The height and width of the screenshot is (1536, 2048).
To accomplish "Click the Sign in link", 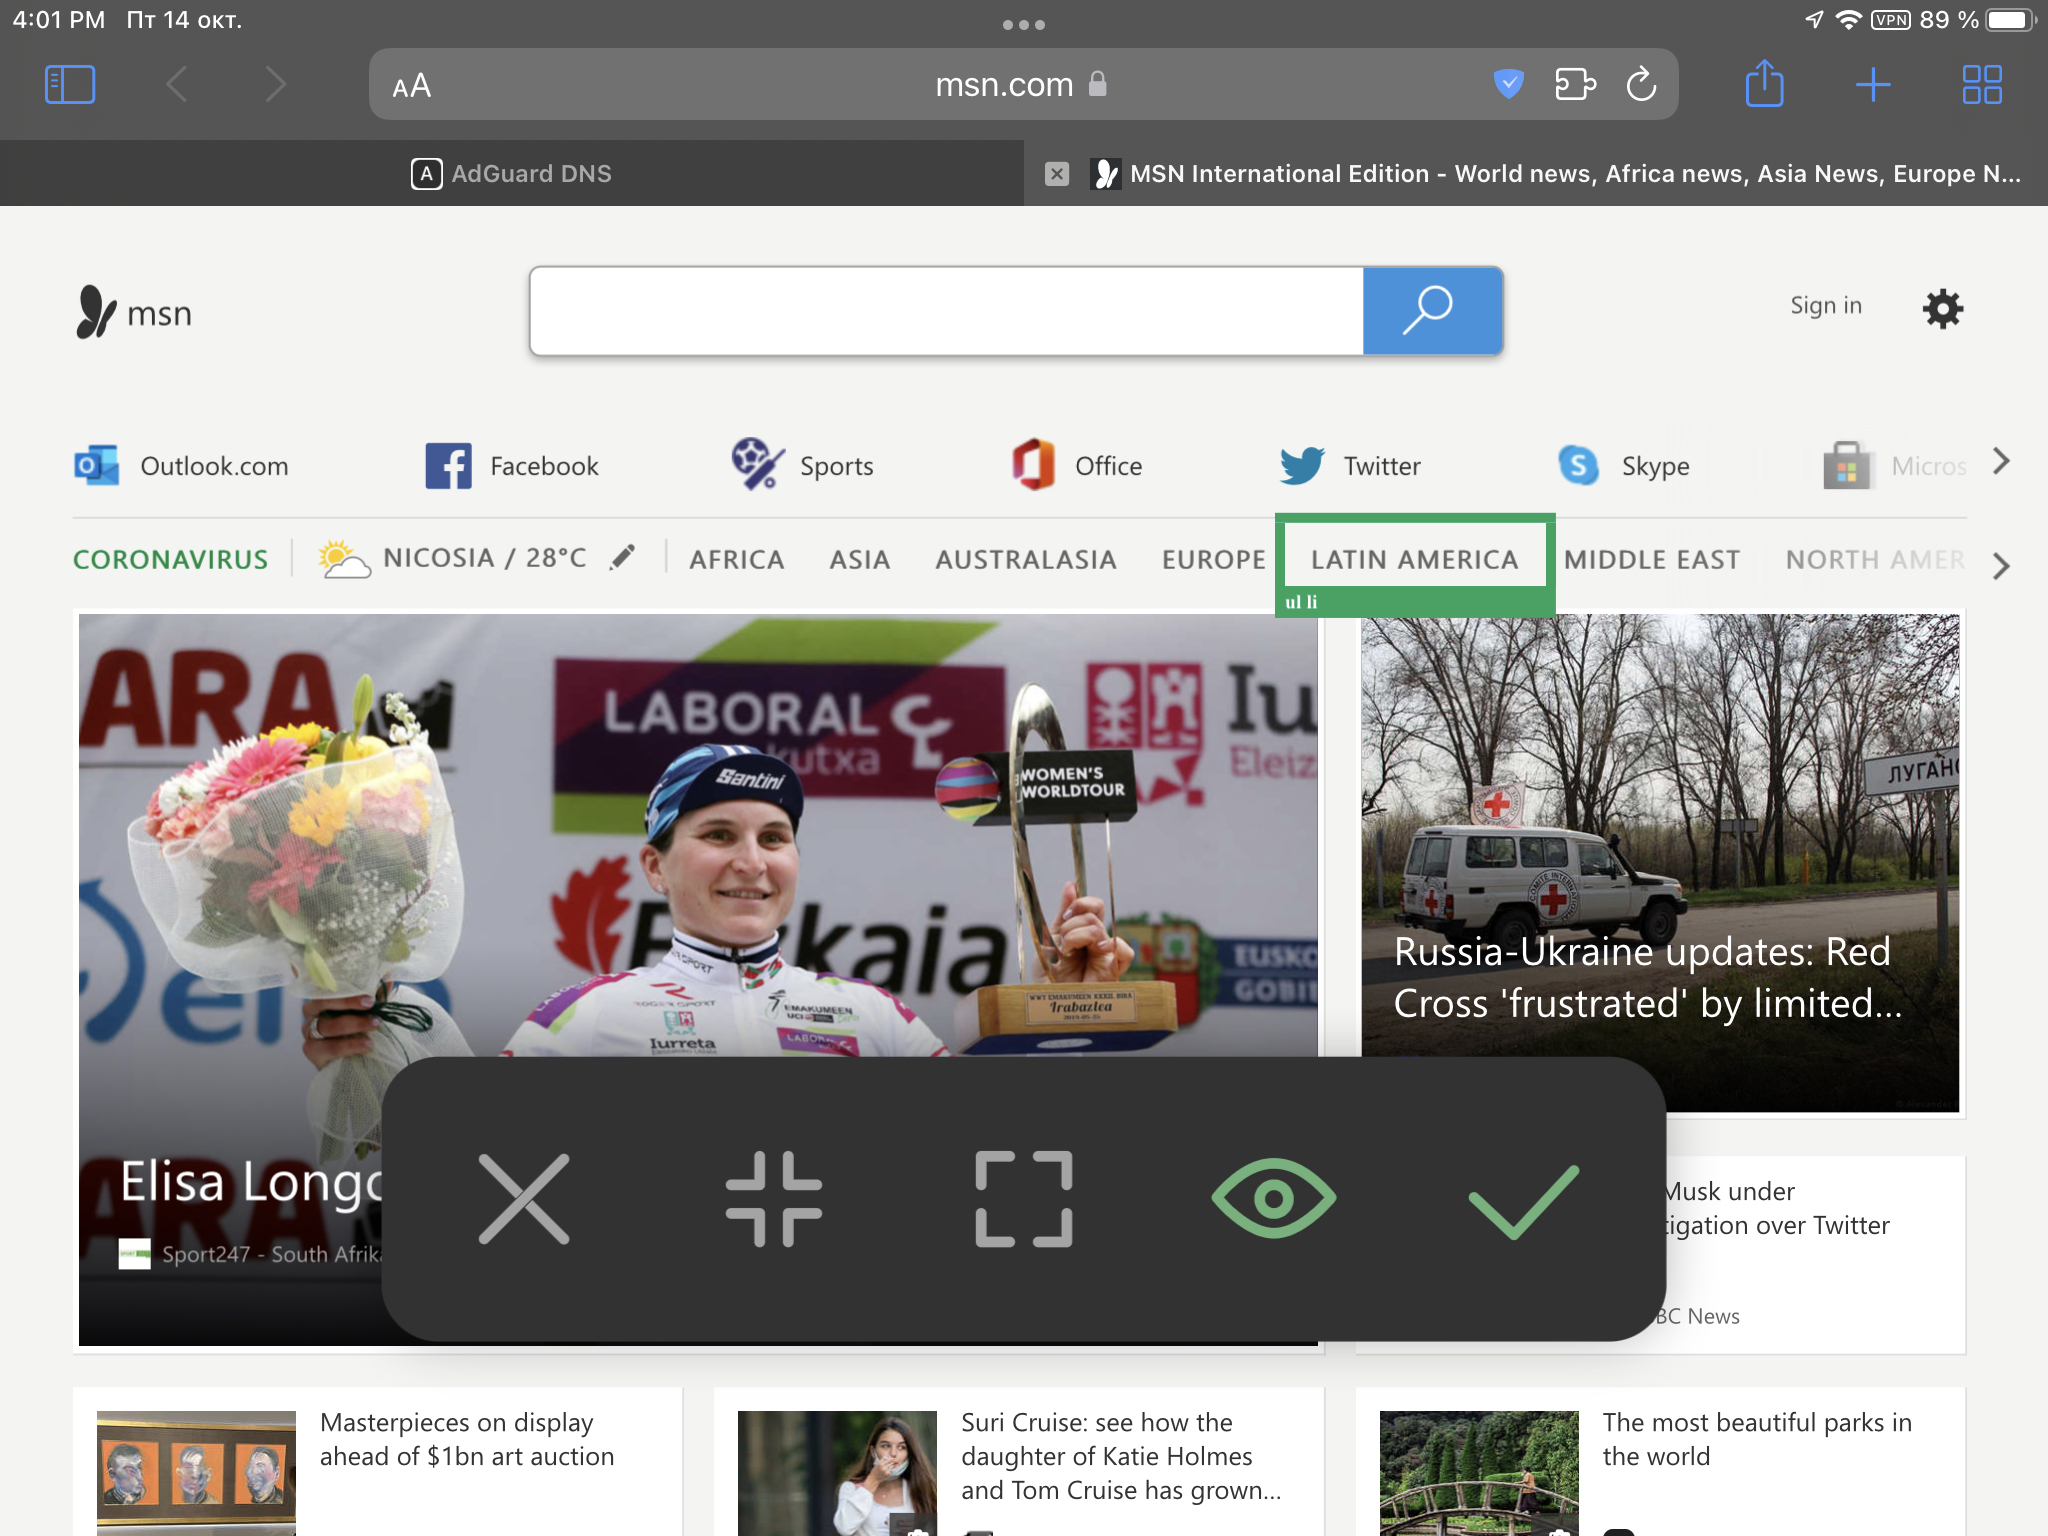I will (1825, 306).
